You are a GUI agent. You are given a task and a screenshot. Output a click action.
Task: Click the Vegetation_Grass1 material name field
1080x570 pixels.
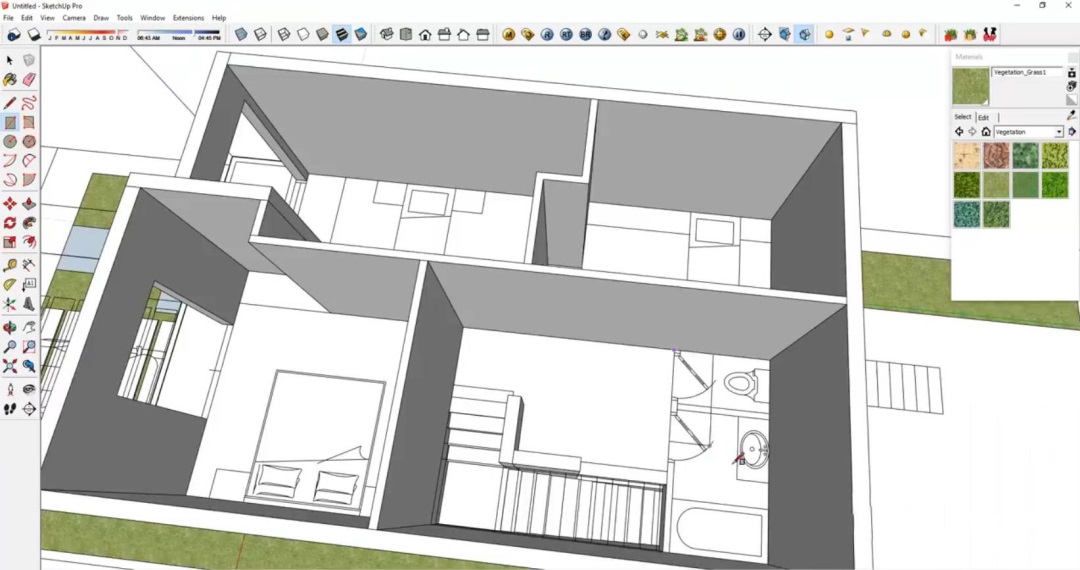(1026, 73)
